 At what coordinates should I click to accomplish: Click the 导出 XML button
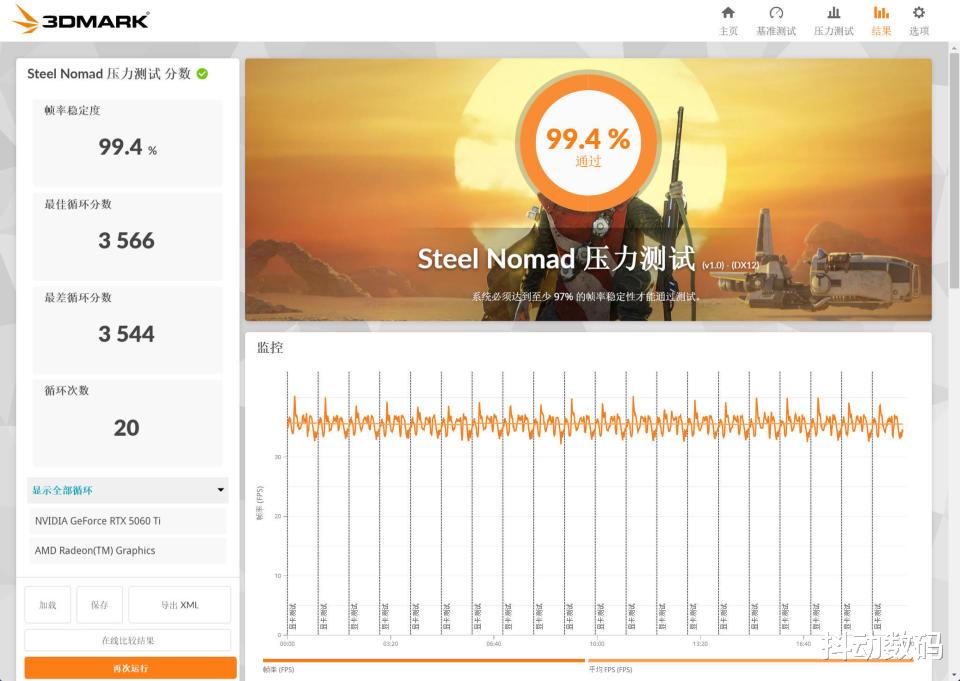click(x=179, y=604)
